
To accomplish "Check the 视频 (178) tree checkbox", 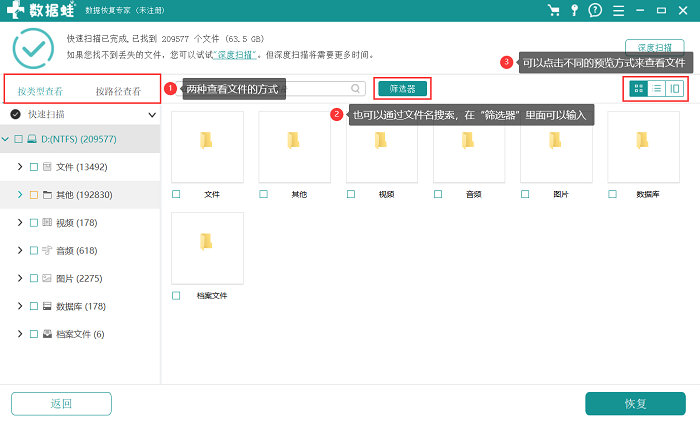I will (x=33, y=222).
